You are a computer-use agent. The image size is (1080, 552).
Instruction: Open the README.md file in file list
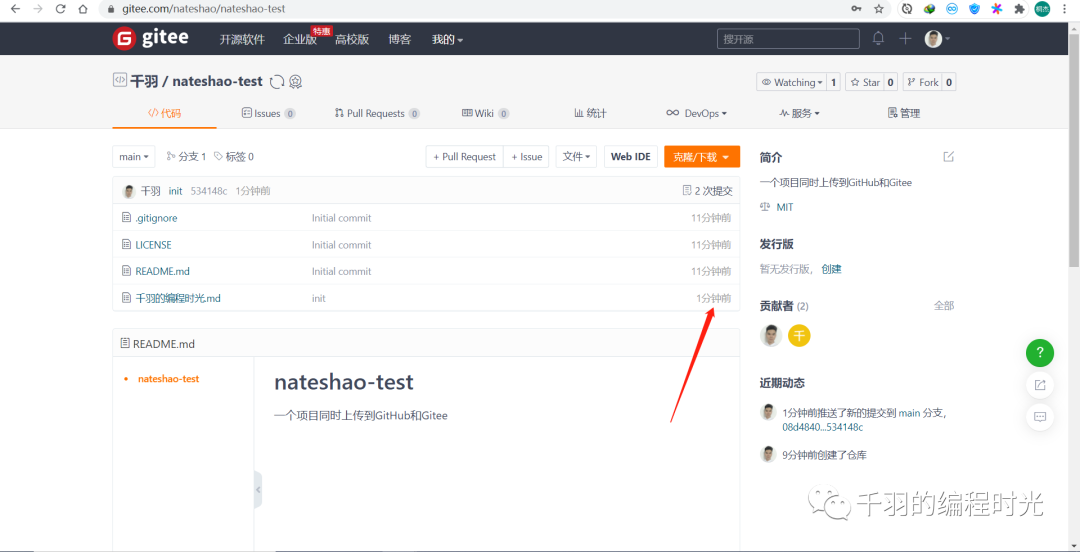pos(163,272)
